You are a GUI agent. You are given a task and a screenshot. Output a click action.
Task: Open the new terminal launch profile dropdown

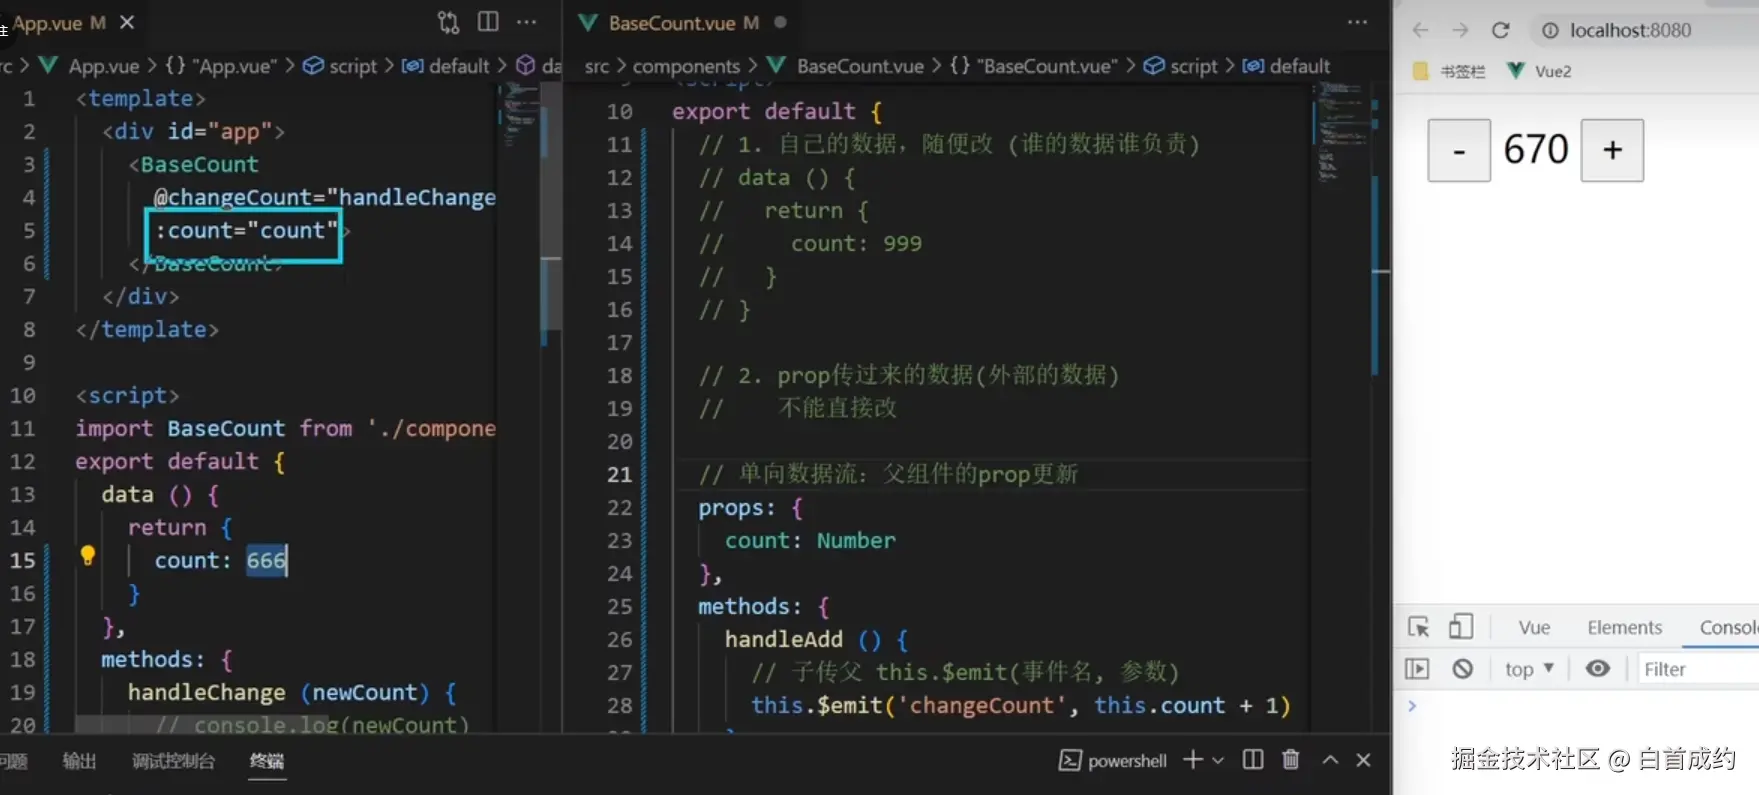click(1218, 760)
